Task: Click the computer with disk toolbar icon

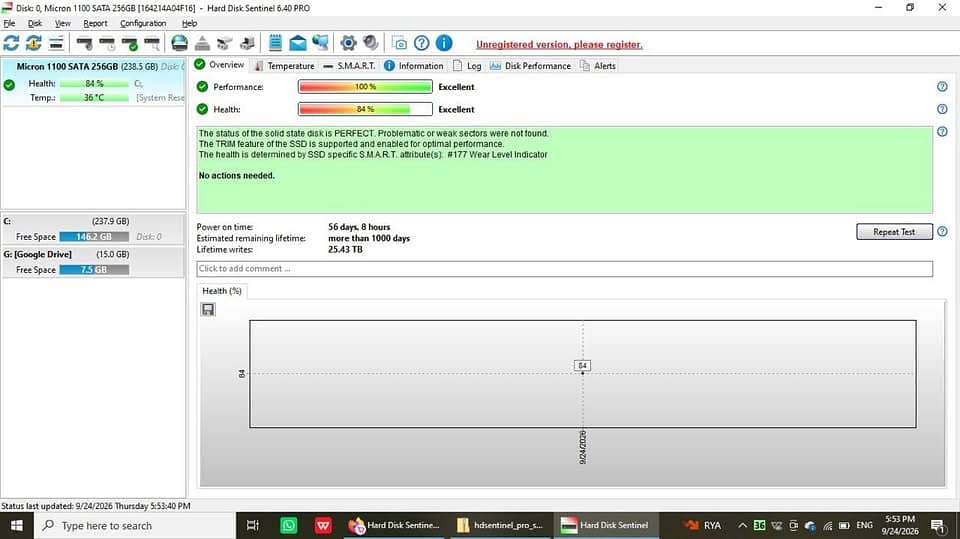Action: click(x=247, y=43)
